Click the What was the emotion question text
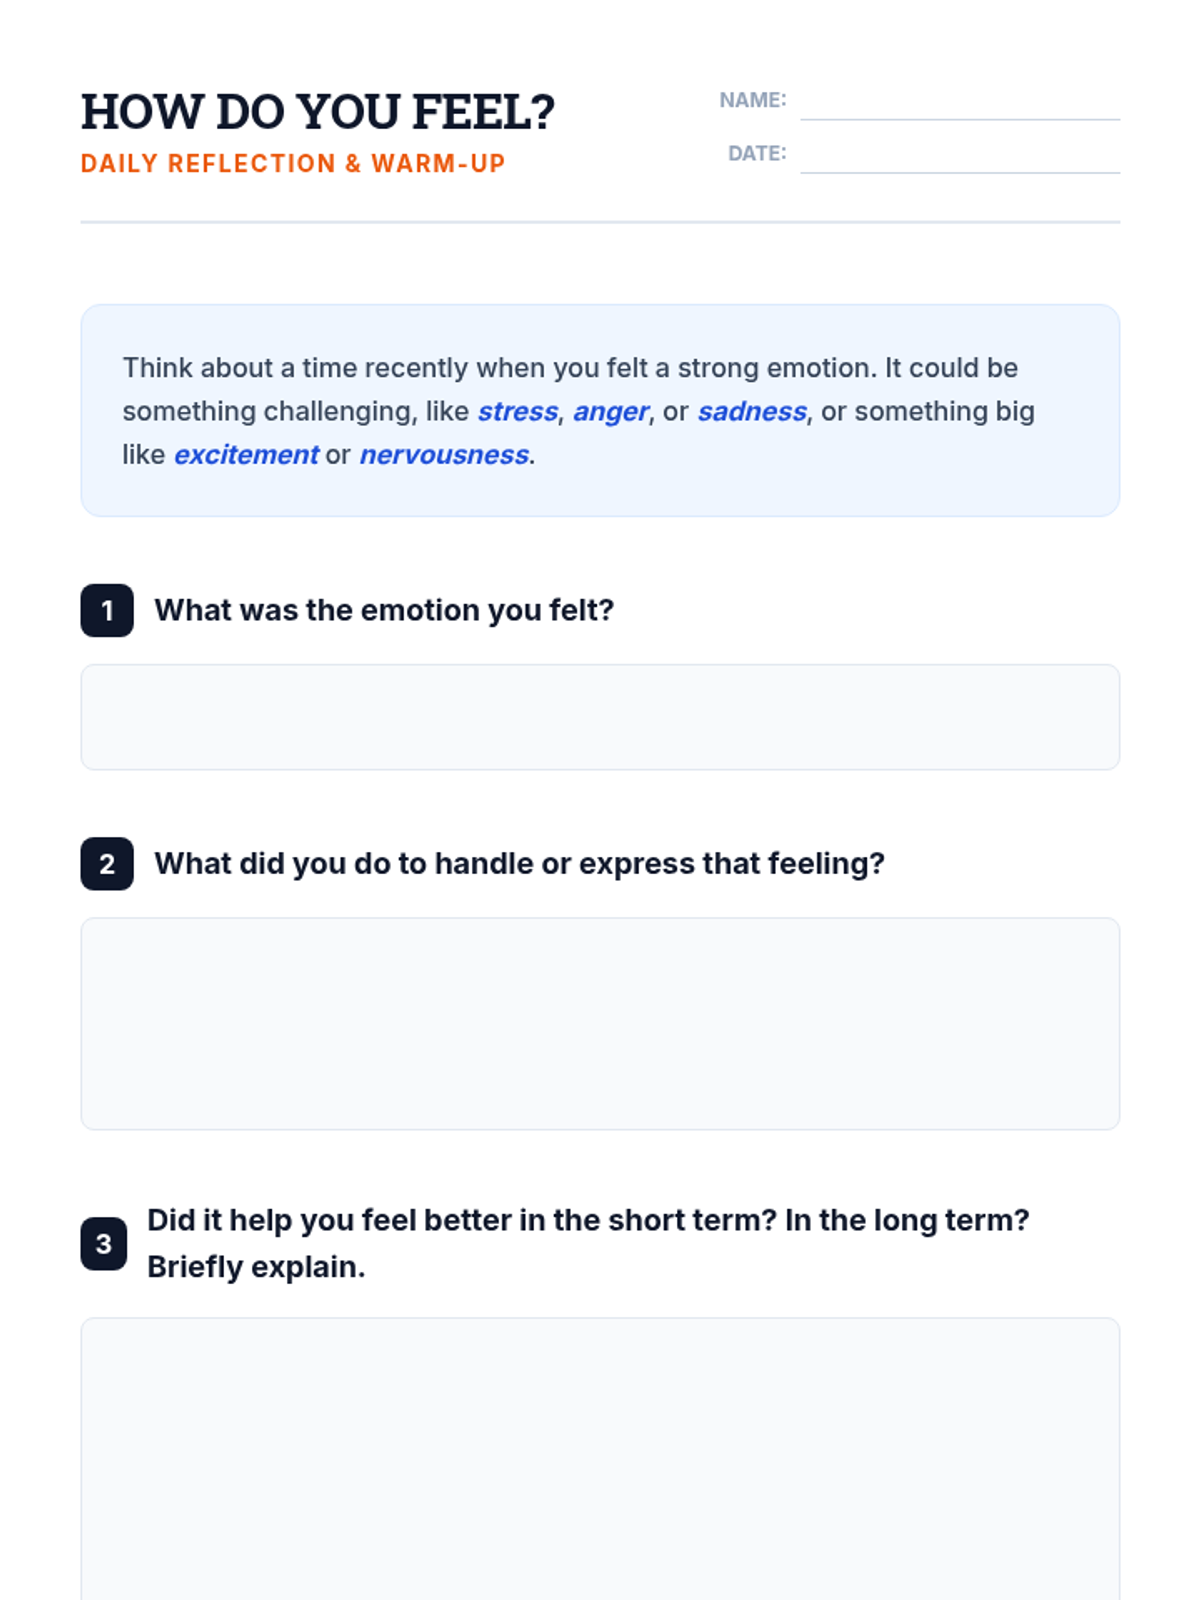This screenshot has width=1200, height=1600. (384, 610)
